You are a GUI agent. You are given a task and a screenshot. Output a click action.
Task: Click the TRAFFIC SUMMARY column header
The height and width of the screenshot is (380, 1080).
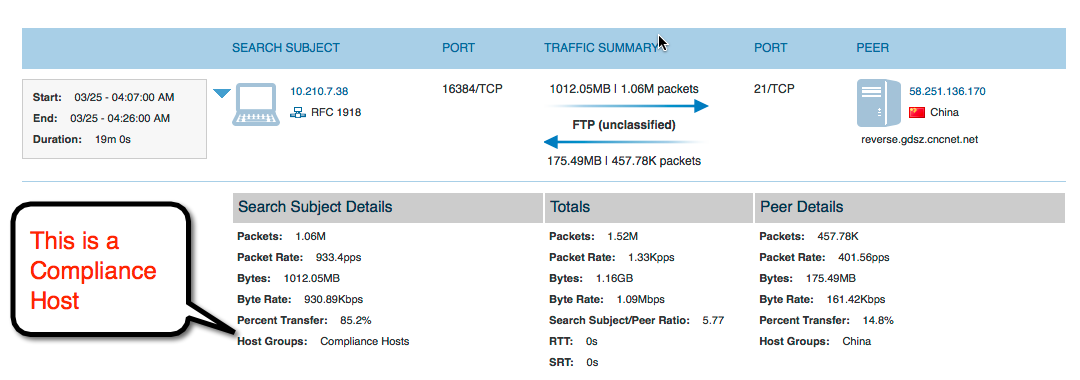(601, 48)
